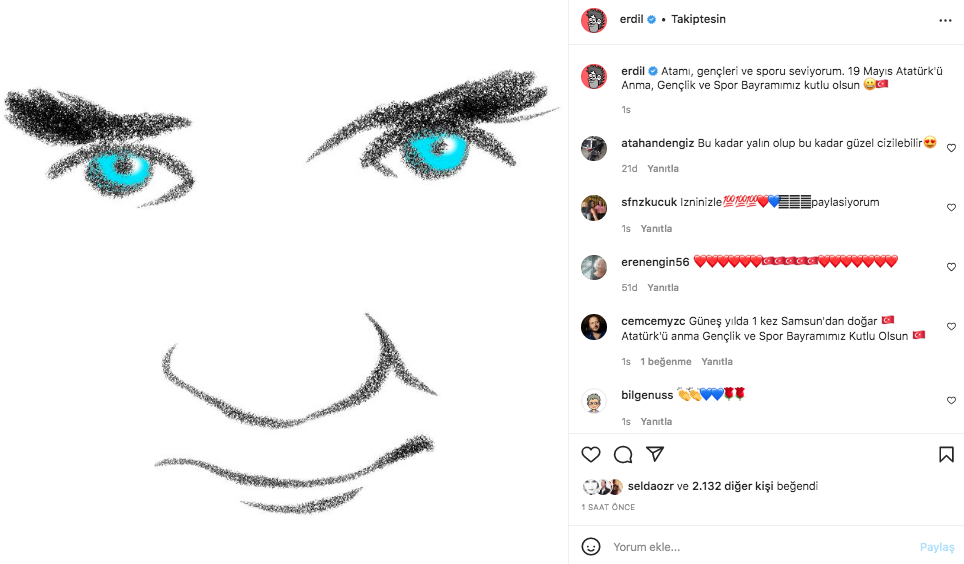Share post via paper plane icon

click(655, 454)
